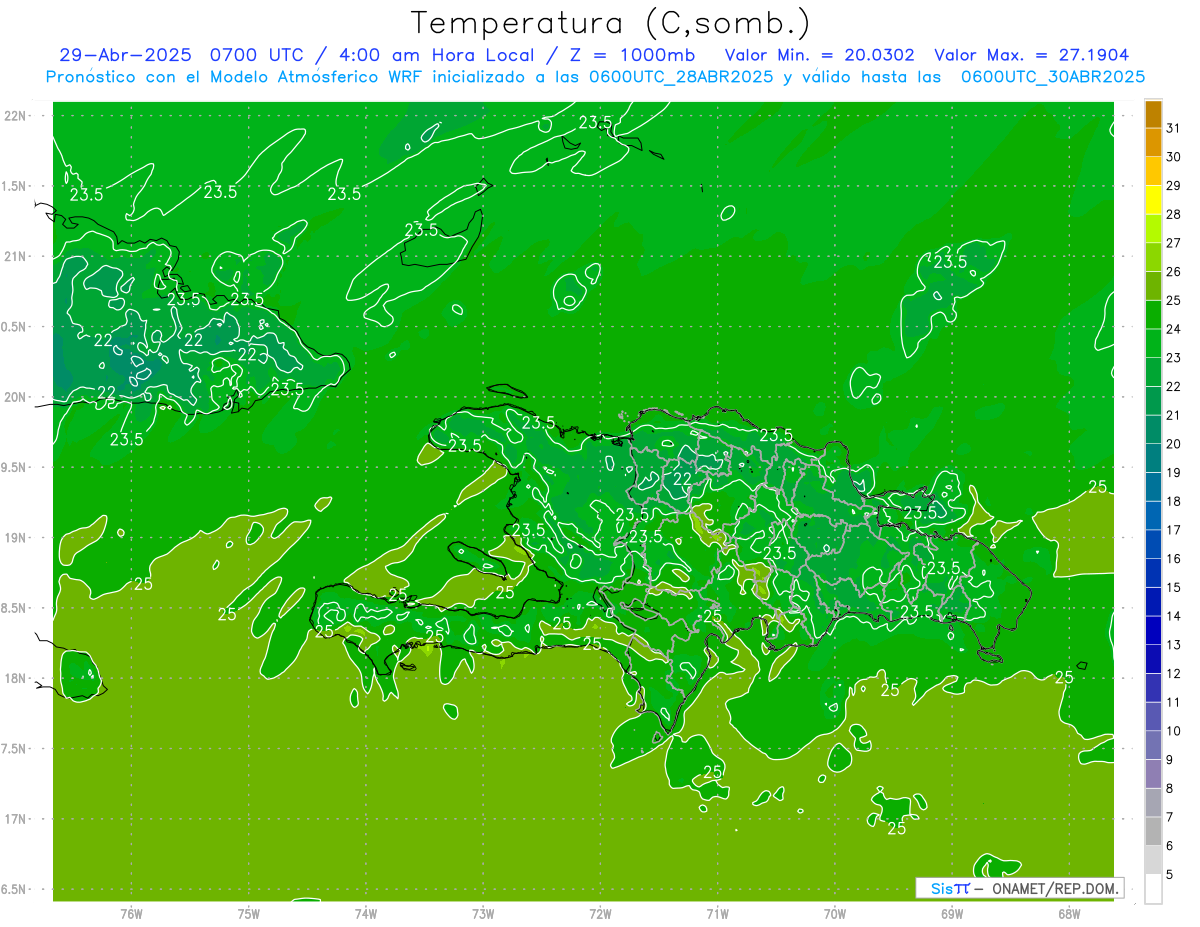Screen dimensions: 1200x927
Task: Click the "21N" latitude axis label
Action: coord(17,256)
